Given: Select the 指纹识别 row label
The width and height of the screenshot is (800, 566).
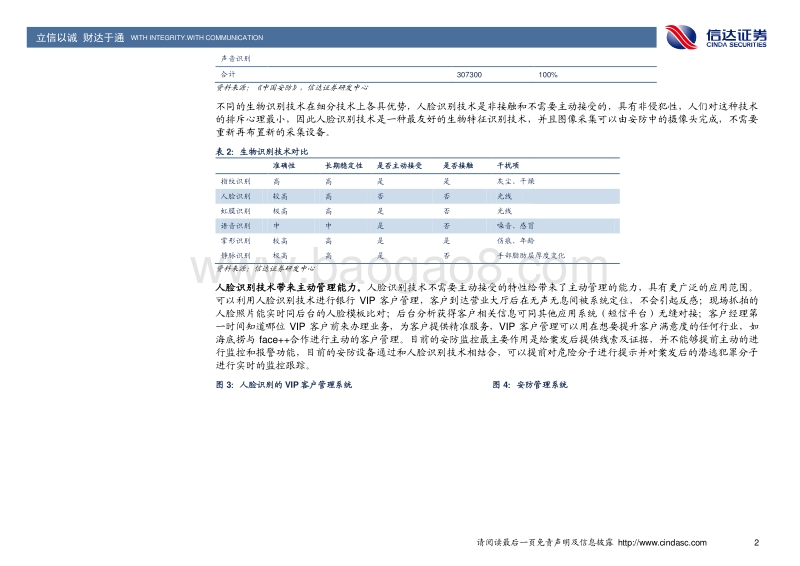Looking at the screenshot, I should pos(235,181).
